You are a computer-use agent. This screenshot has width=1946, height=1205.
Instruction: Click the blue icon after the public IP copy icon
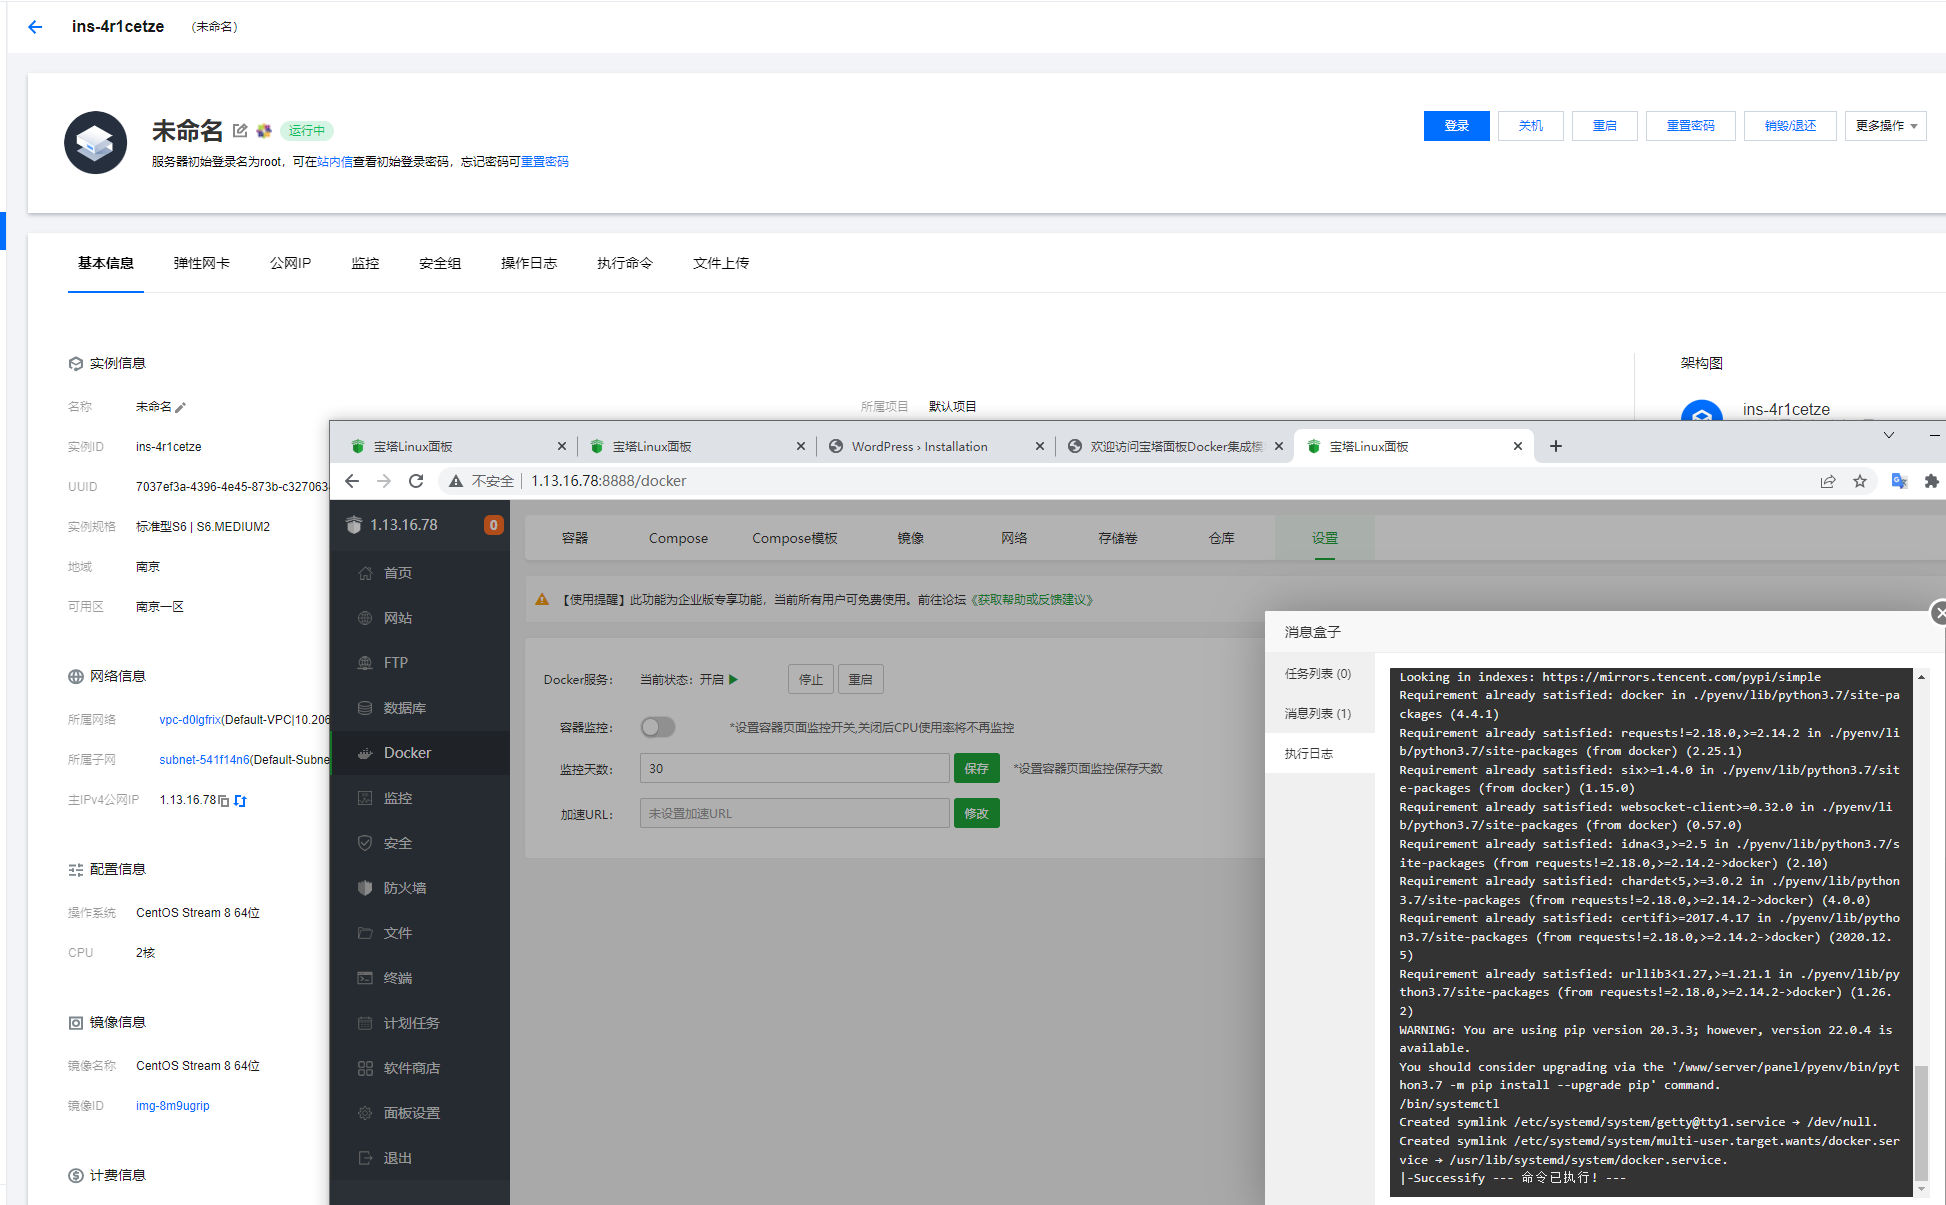tap(240, 800)
